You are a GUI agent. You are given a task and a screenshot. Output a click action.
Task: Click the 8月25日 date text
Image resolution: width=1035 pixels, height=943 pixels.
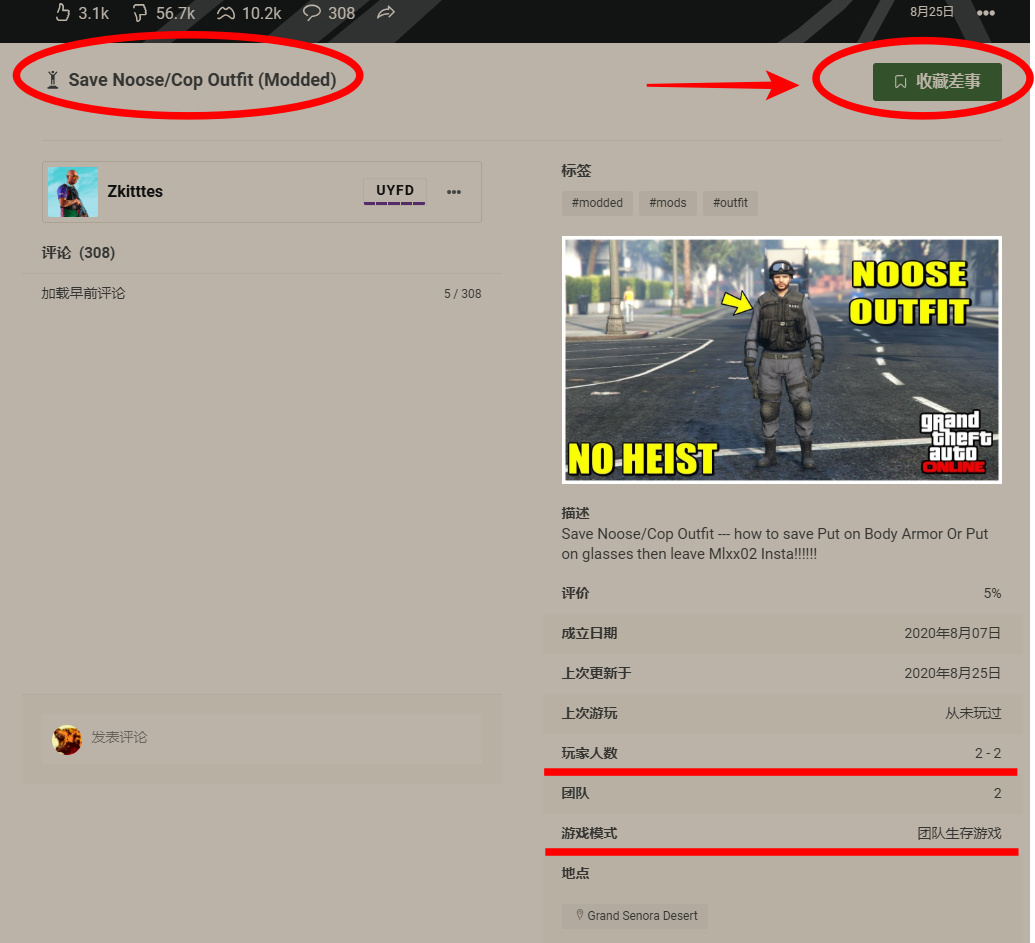click(931, 12)
